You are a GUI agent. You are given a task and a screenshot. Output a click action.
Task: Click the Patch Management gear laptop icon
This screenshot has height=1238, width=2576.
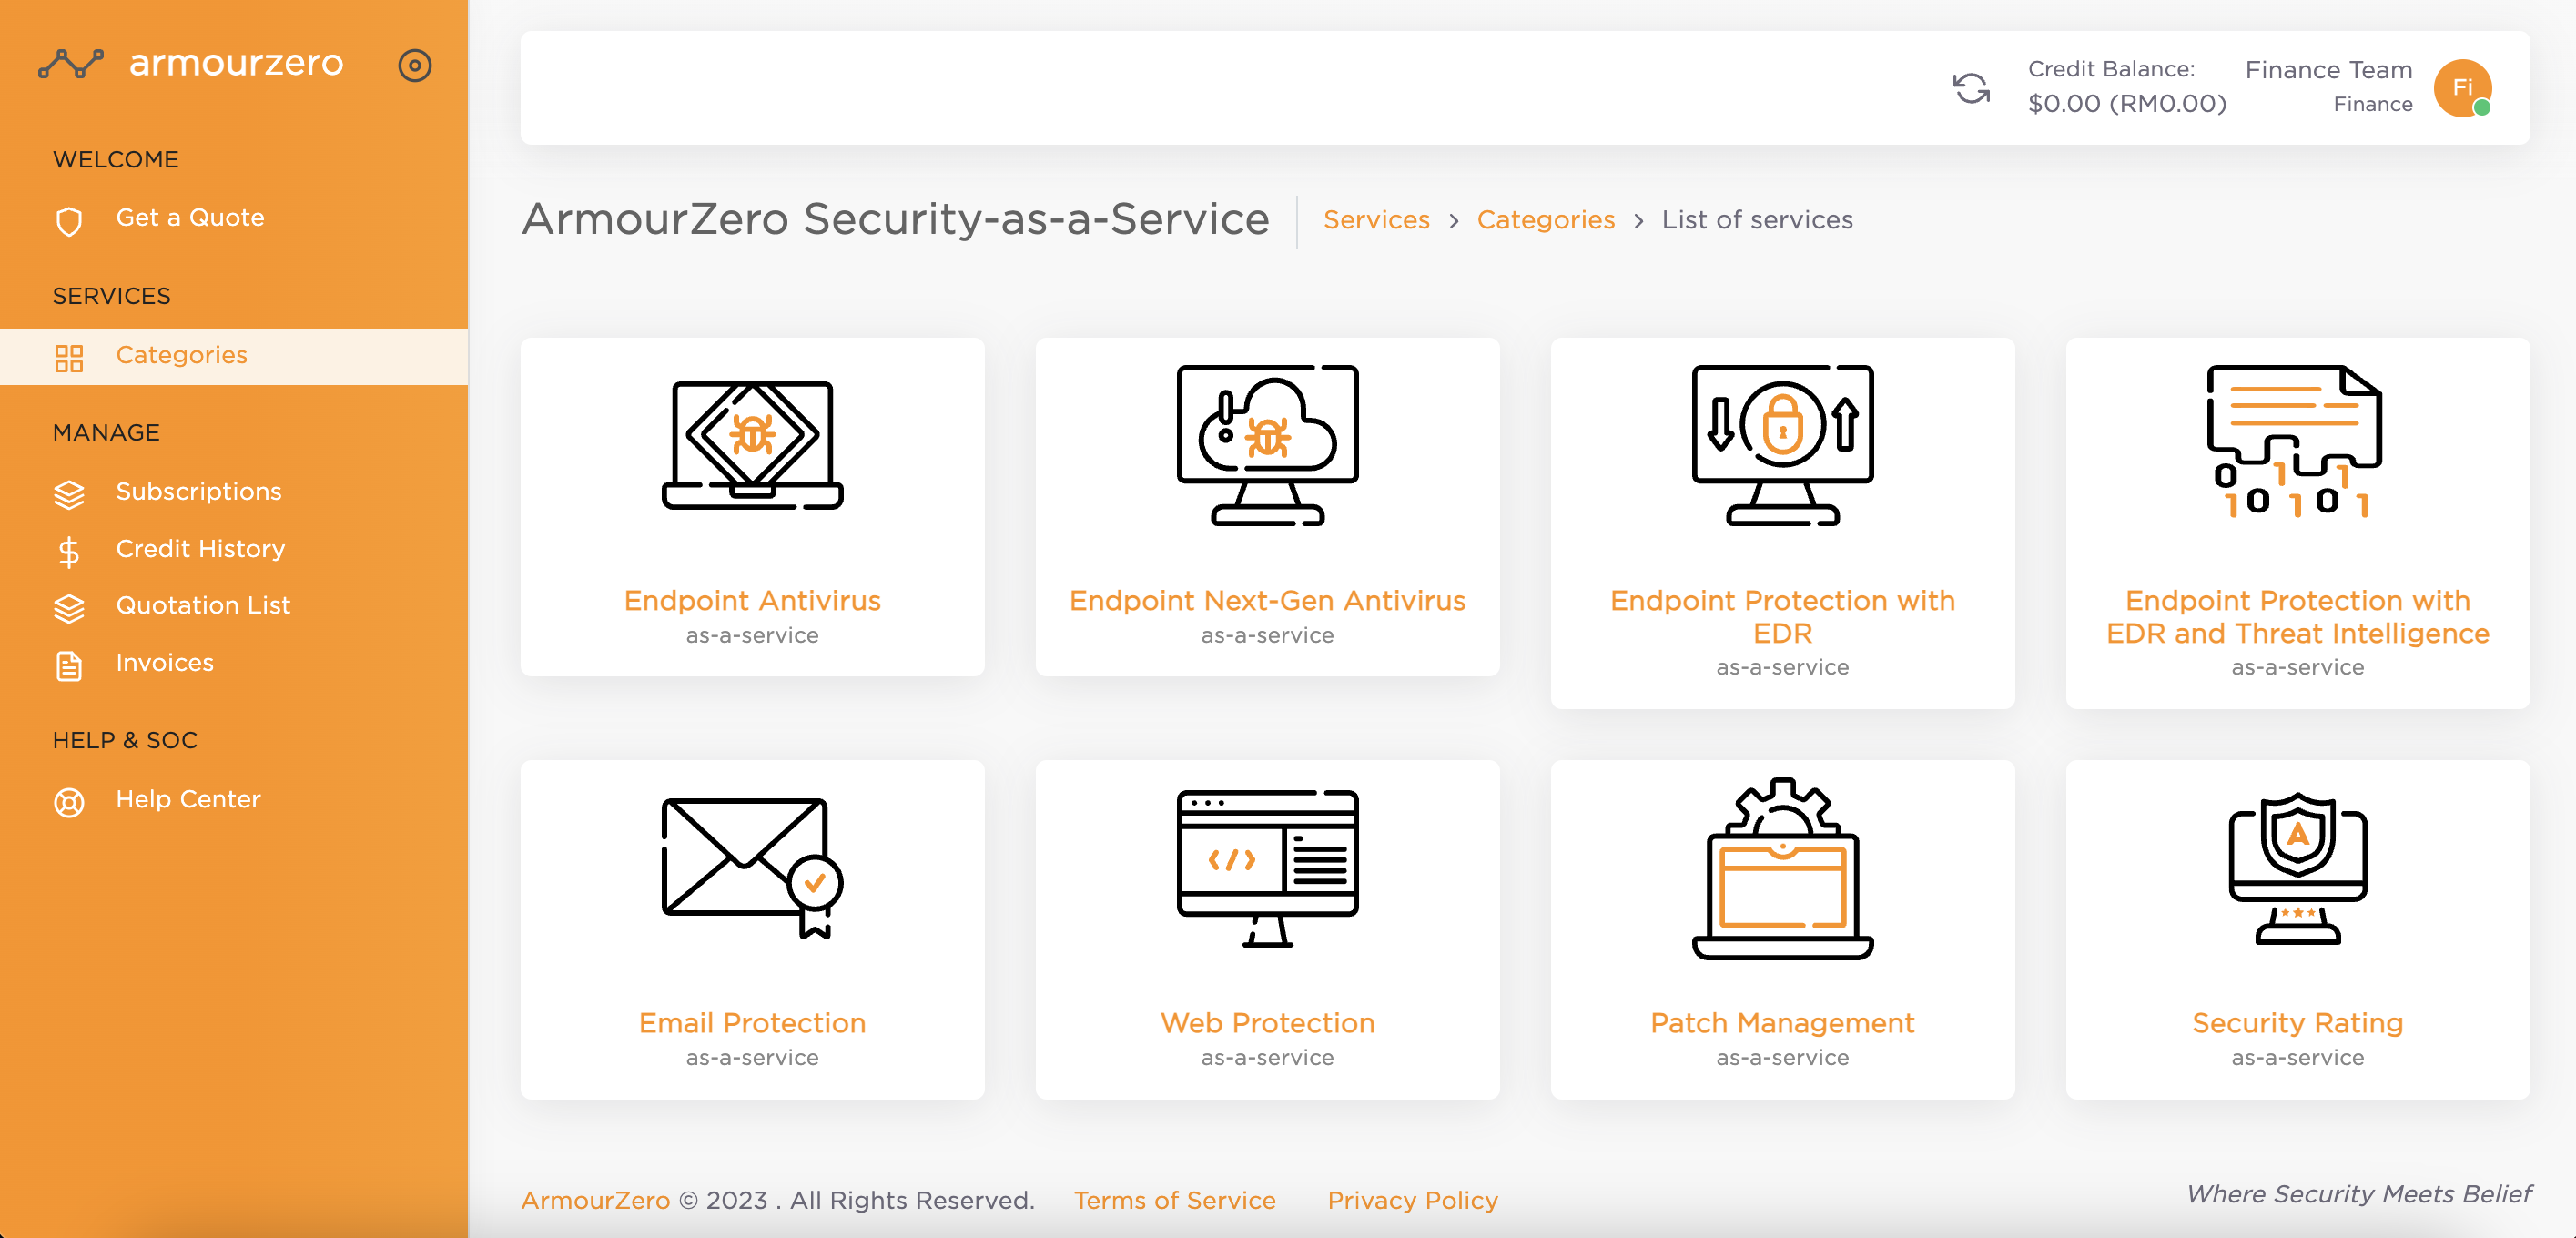coord(1782,868)
